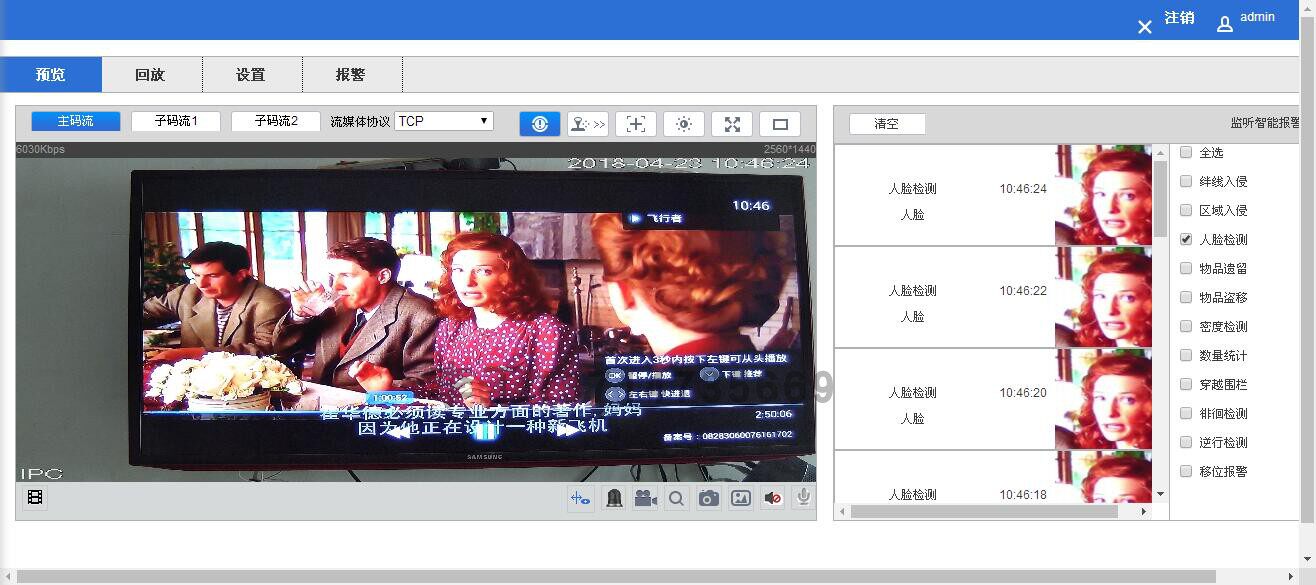This screenshot has width=1316, height=585.
Task: Select 子码流2 sub stream button
Action: pyautogui.click(x=276, y=121)
